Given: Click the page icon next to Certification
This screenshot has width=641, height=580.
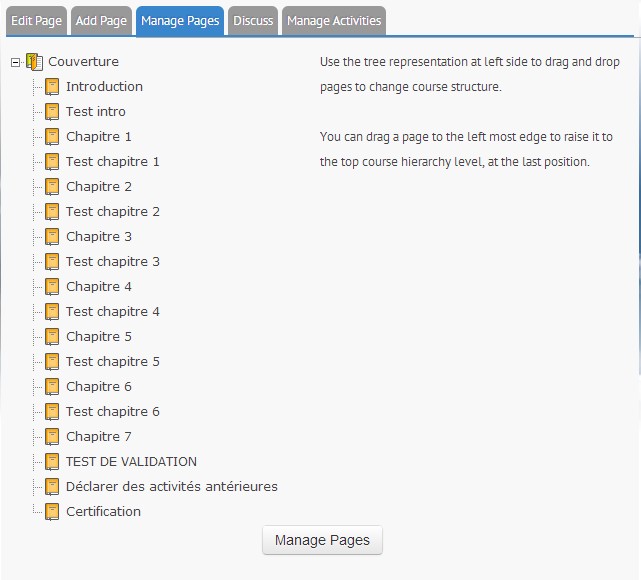Looking at the screenshot, I should [52, 512].
